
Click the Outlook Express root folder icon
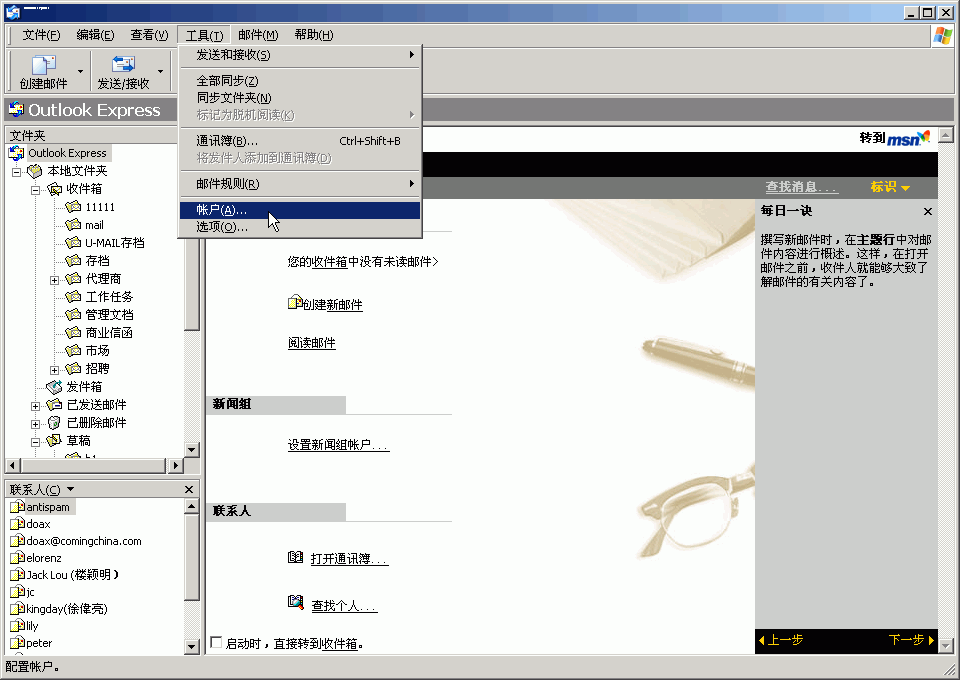17,153
